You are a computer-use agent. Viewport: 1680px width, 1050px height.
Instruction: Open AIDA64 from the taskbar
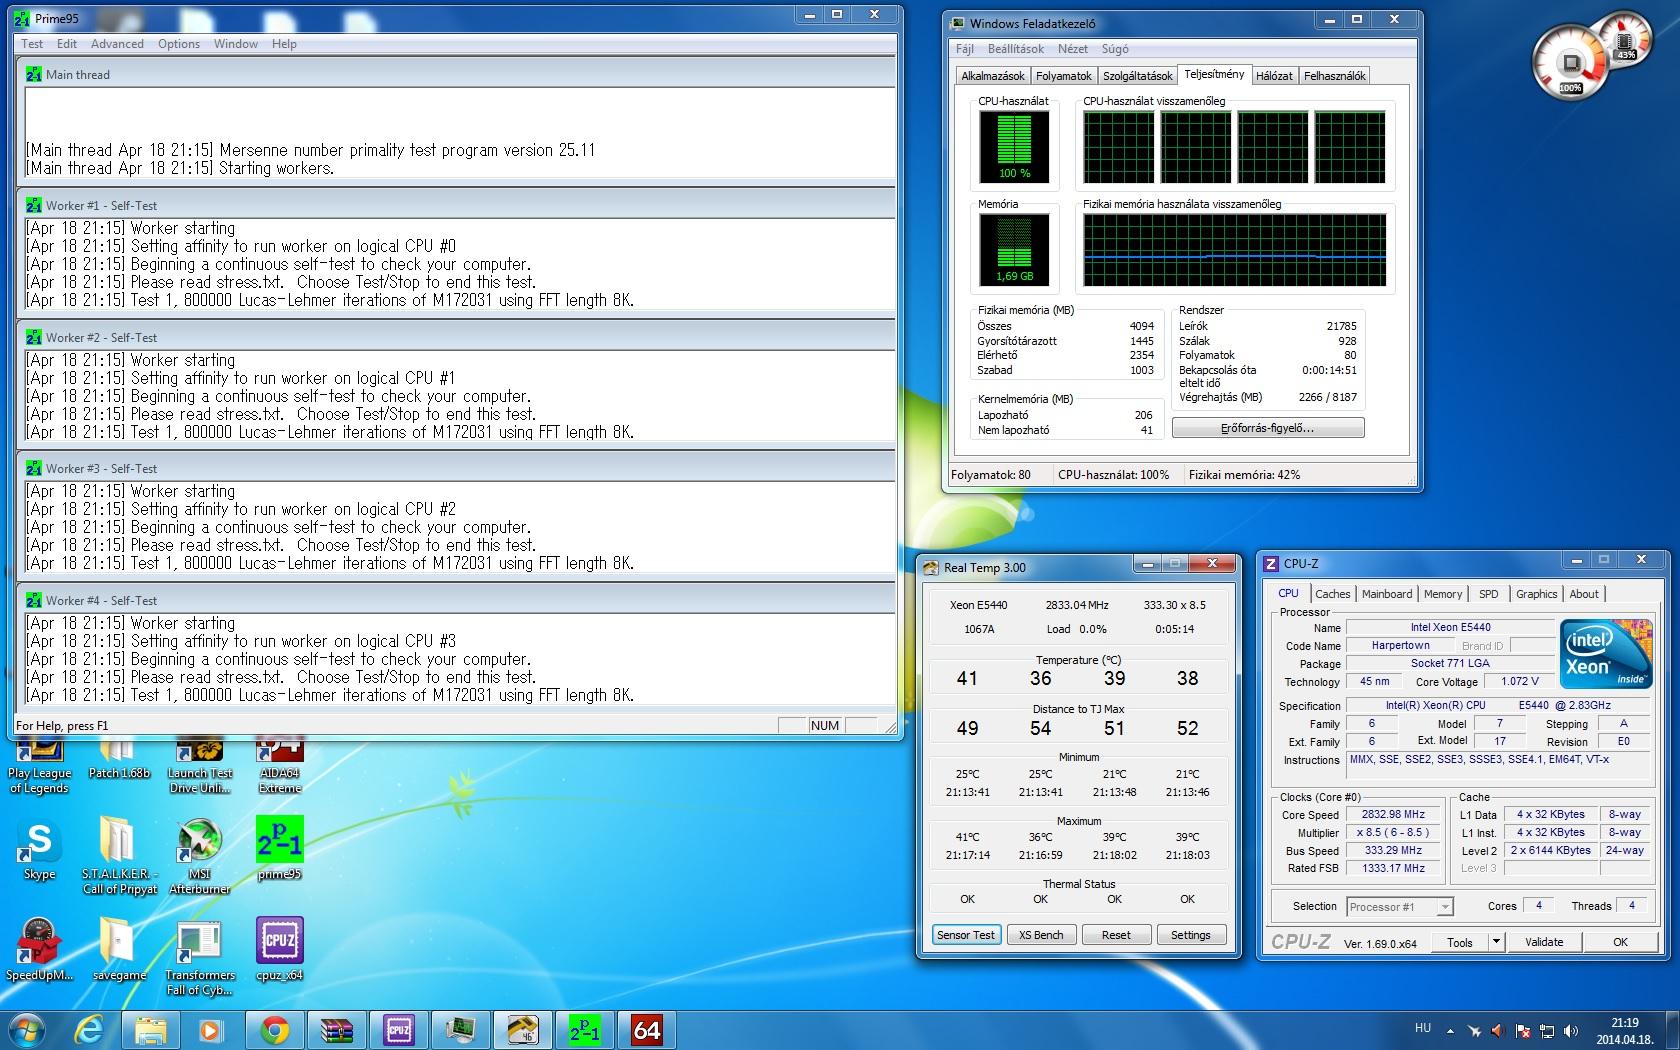(646, 1030)
